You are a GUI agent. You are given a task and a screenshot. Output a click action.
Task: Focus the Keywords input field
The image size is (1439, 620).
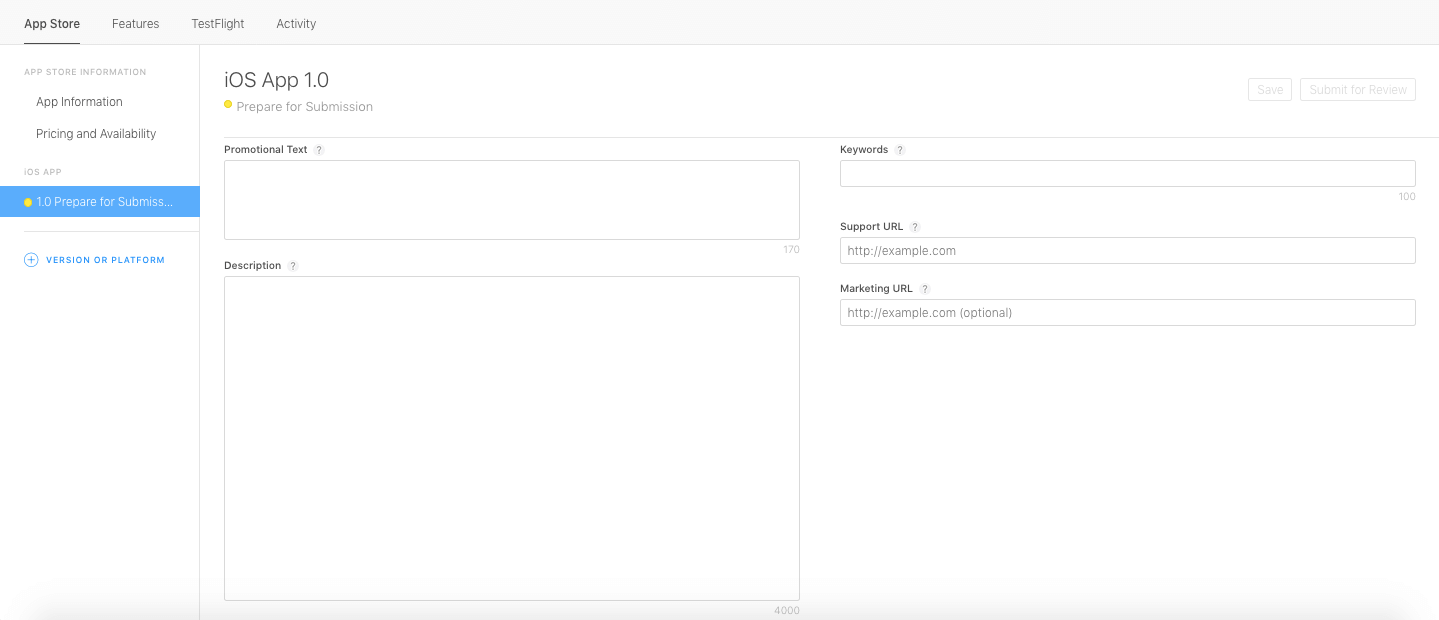[x=1128, y=173]
